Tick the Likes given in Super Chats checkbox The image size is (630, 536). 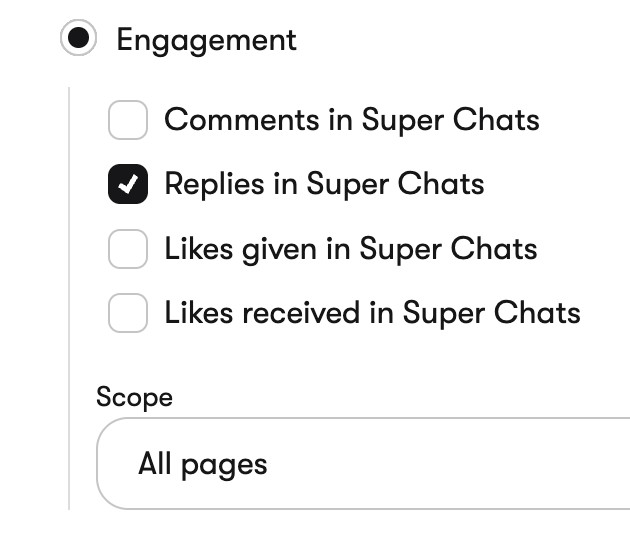click(x=128, y=249)
